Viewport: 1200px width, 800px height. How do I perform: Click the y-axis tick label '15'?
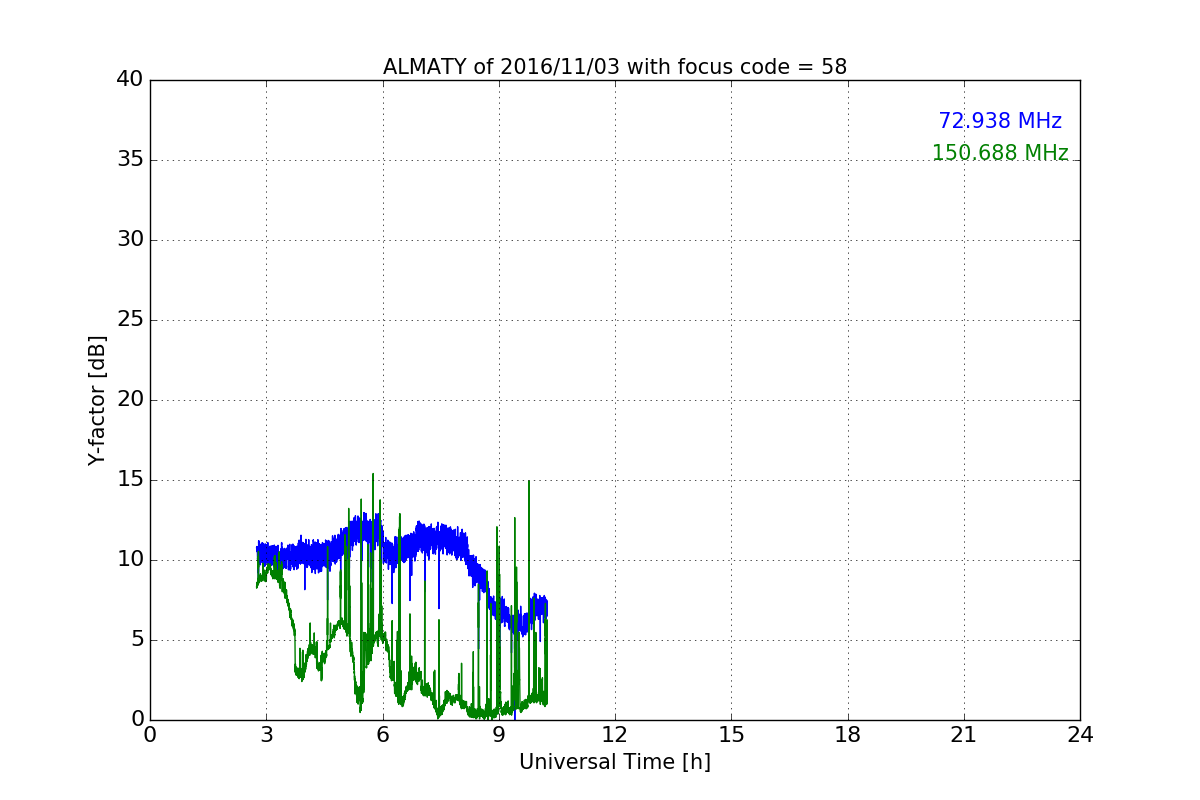point(131,479)
